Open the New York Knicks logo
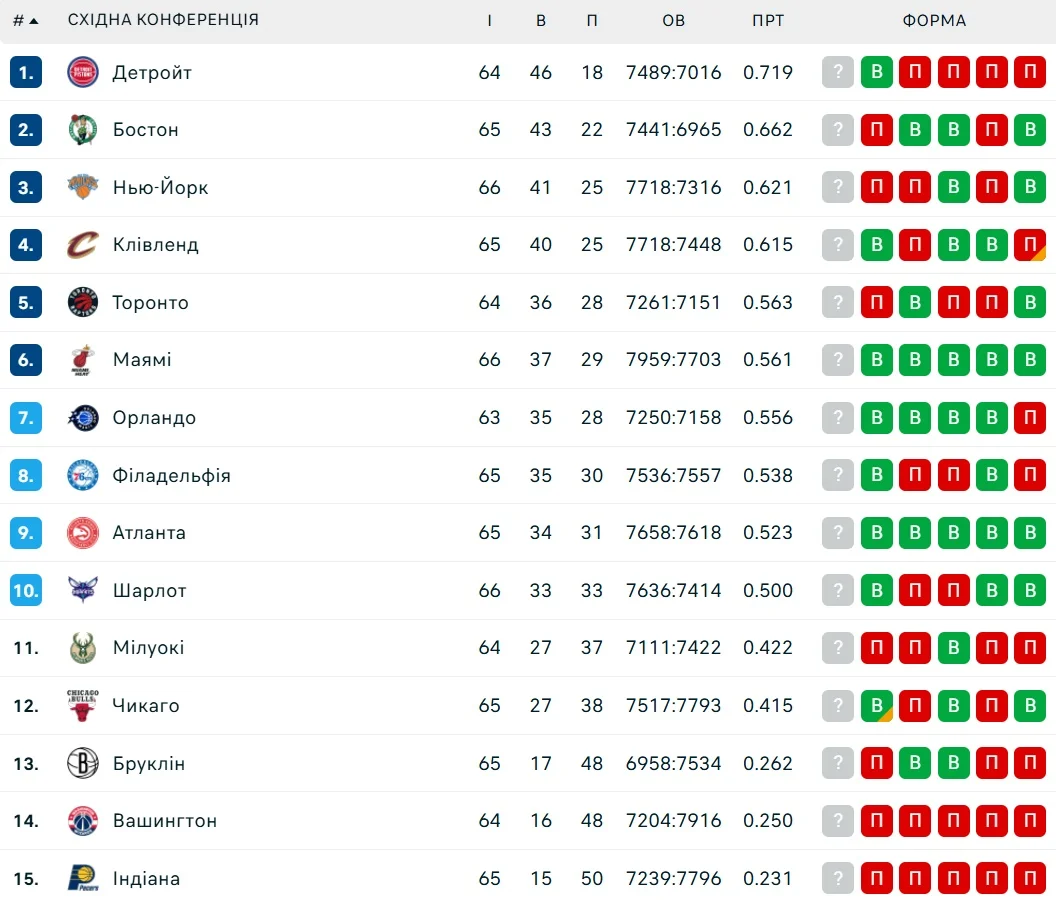 click(x=83, y=187)
